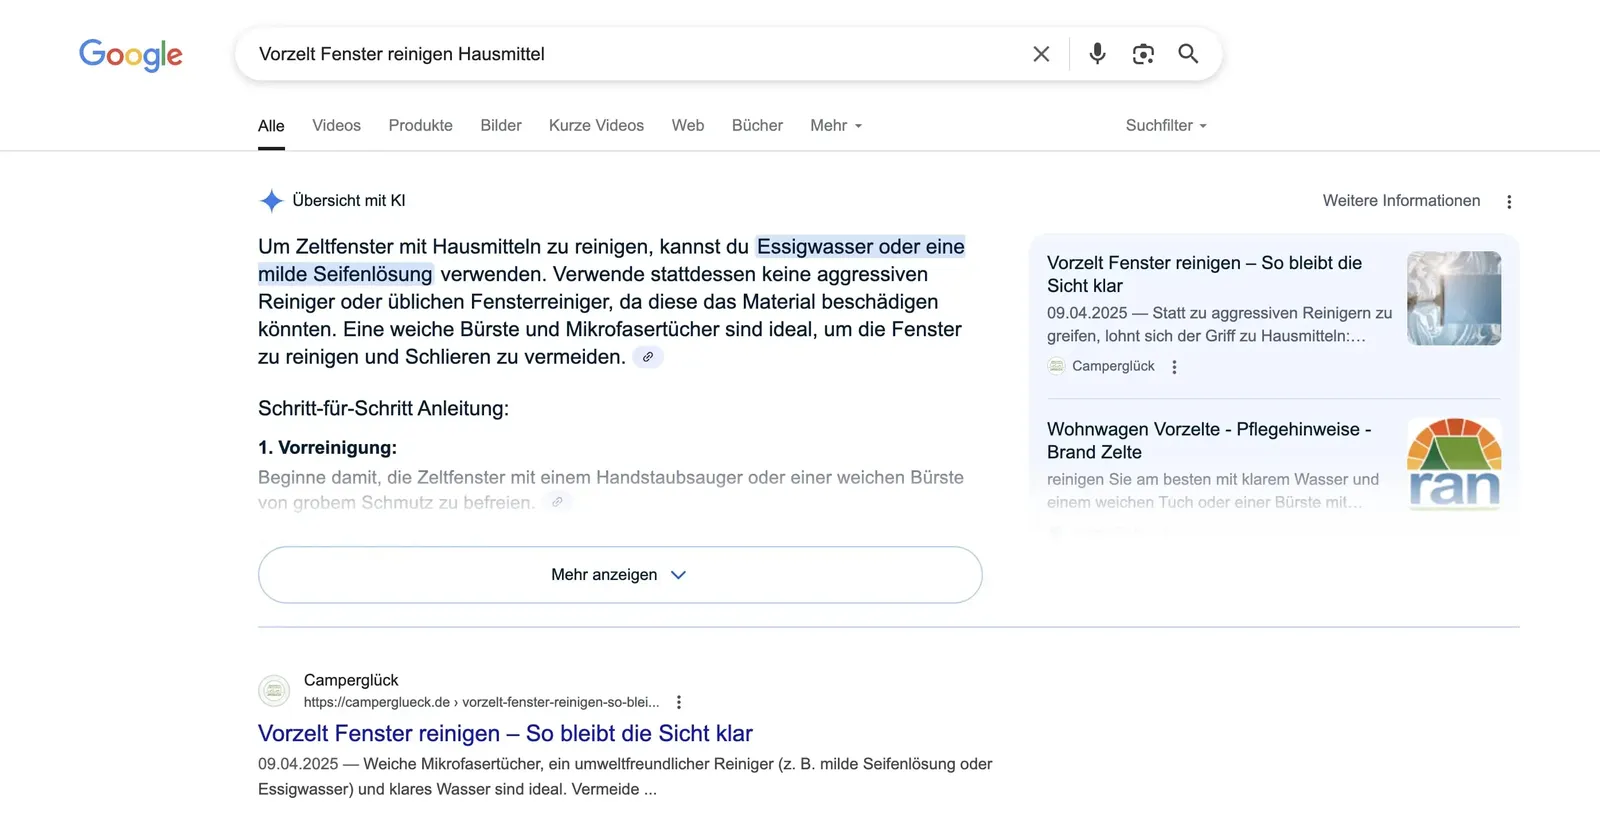This screenshot has width=1600, height=833.
Task: Open Brand Zelte logo thumbnail
Action: pyautogui.click(x=1454, y=464)
